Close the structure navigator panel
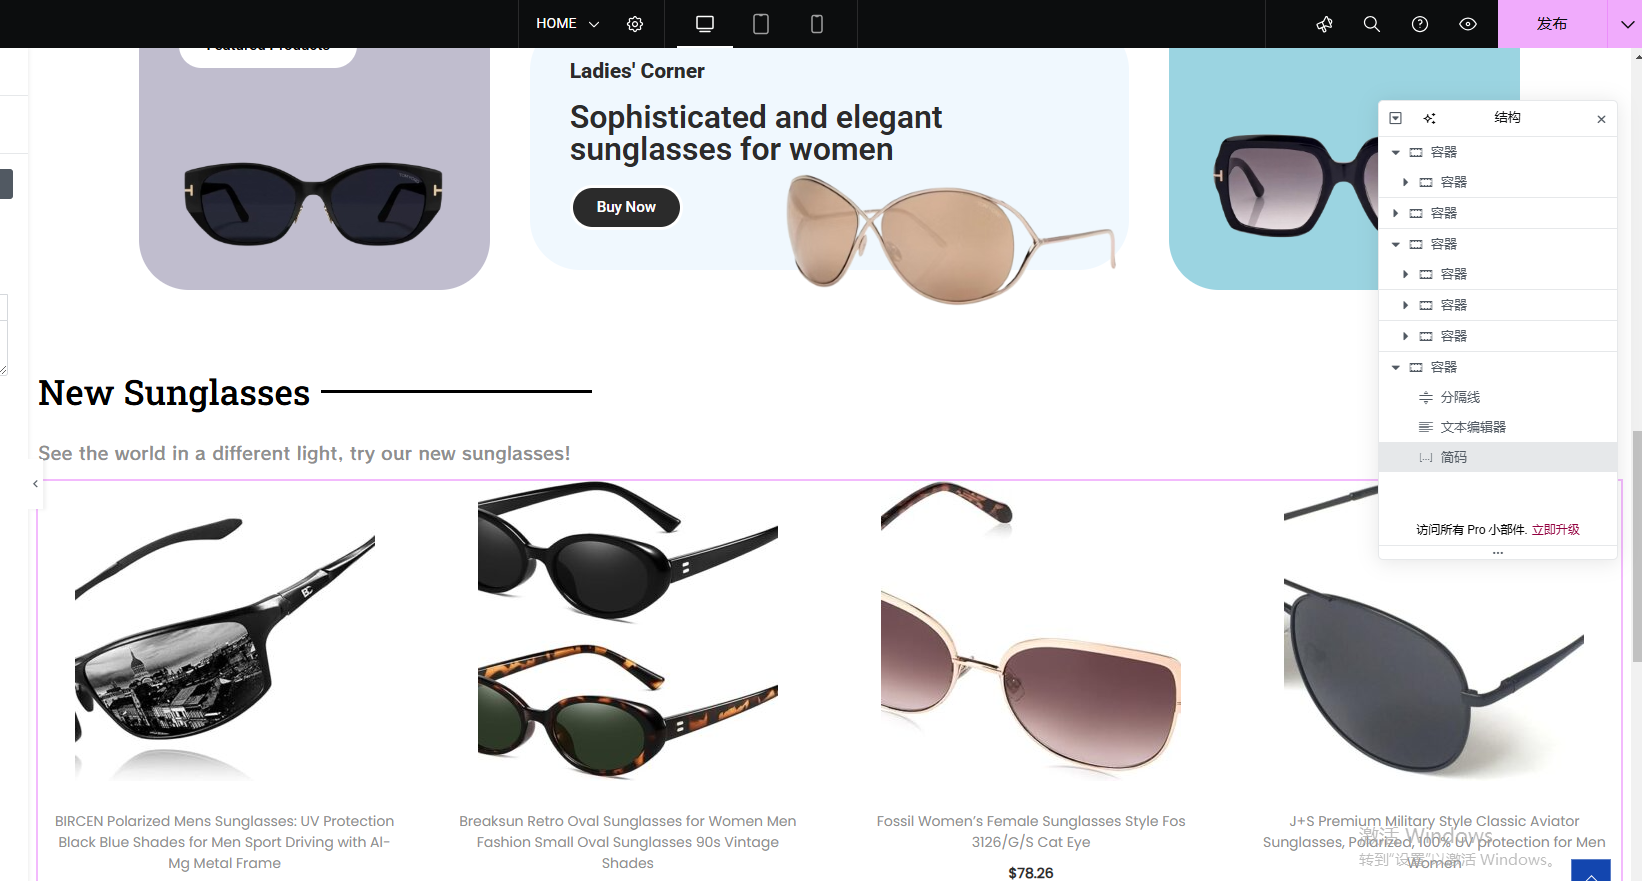The image size is (1642, 881). (1601, 119)
